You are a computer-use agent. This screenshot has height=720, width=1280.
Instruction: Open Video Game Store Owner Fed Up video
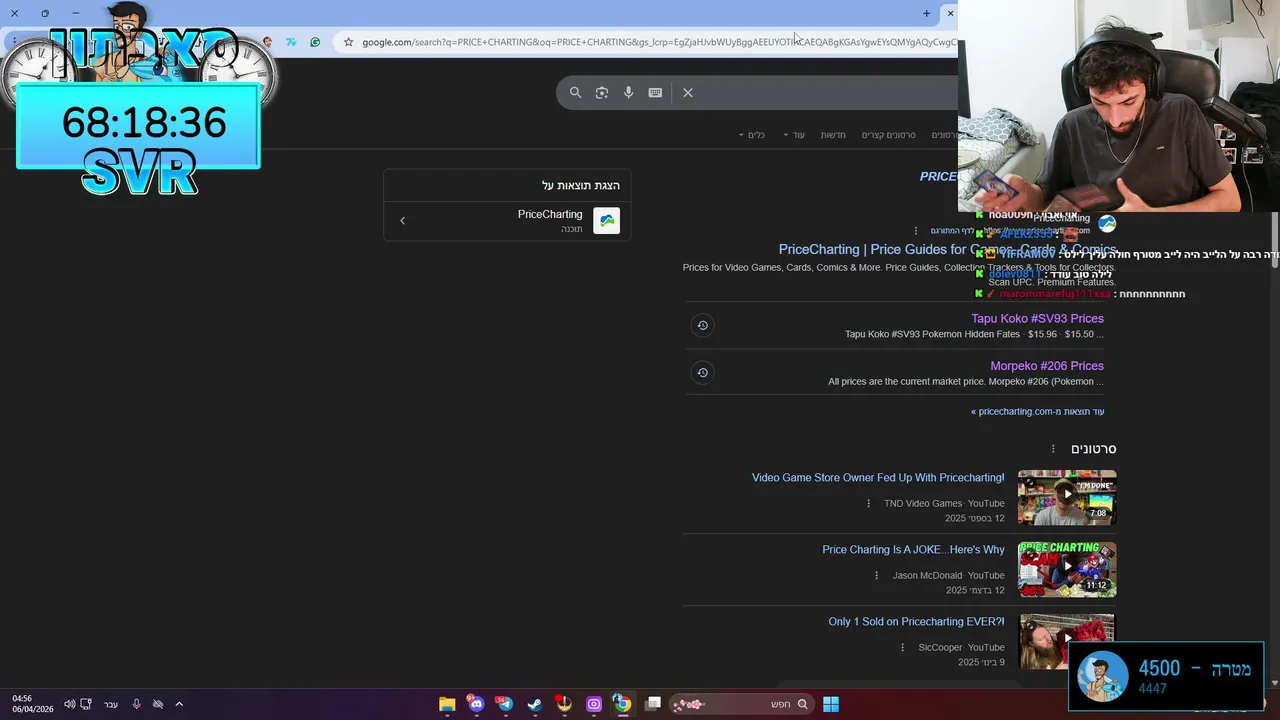878,478
